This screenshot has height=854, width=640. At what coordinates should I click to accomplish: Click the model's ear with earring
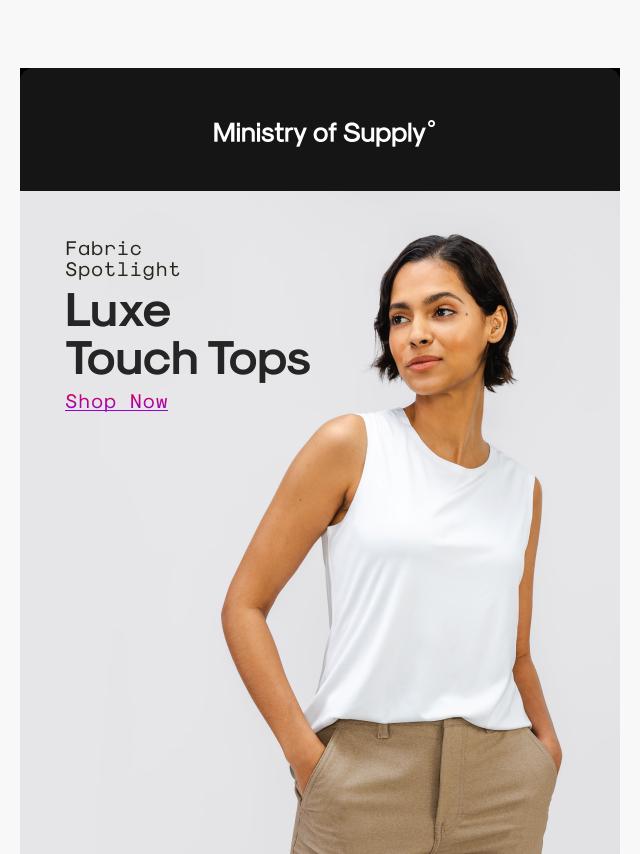click(497, 324)
